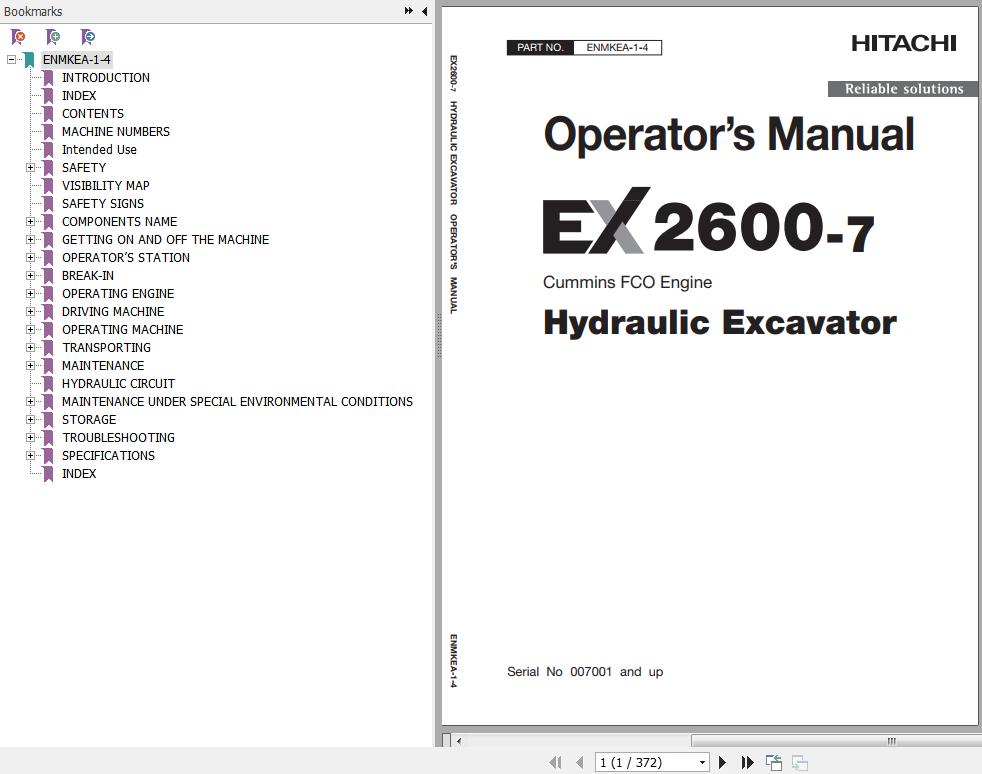Open the last INDEX bookmark after SPECIFICATIONS
Image resolution: width=982 pixels, height=774 pixels.
pos(79,473)
